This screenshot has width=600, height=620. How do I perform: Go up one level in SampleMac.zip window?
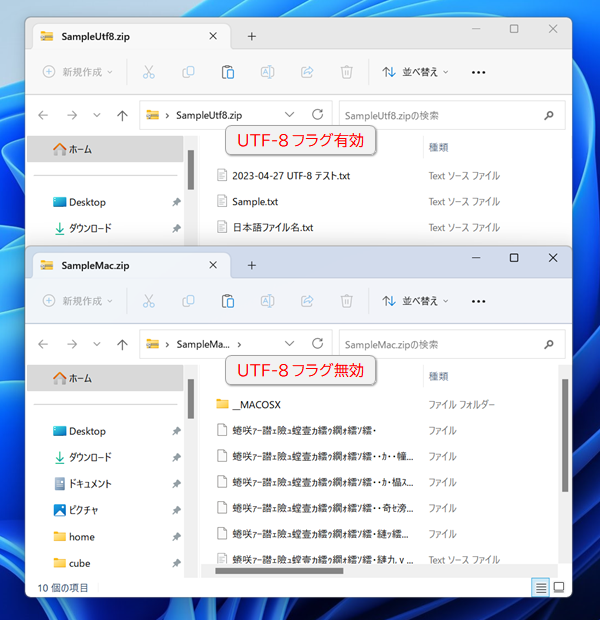122,344
